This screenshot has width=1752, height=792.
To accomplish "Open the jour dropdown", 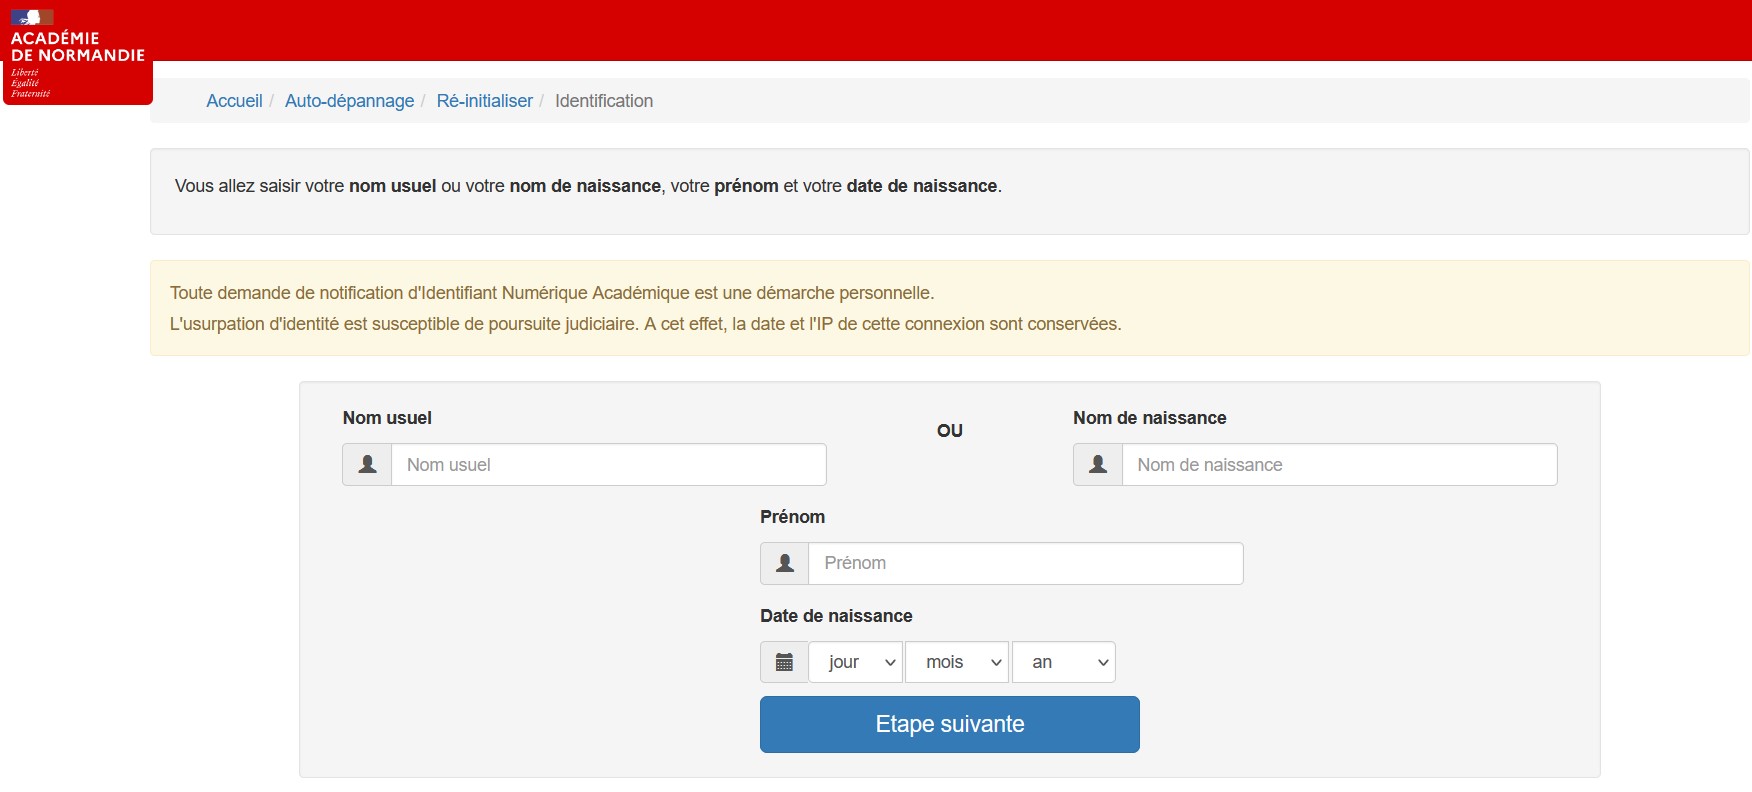I will point(856,662).
